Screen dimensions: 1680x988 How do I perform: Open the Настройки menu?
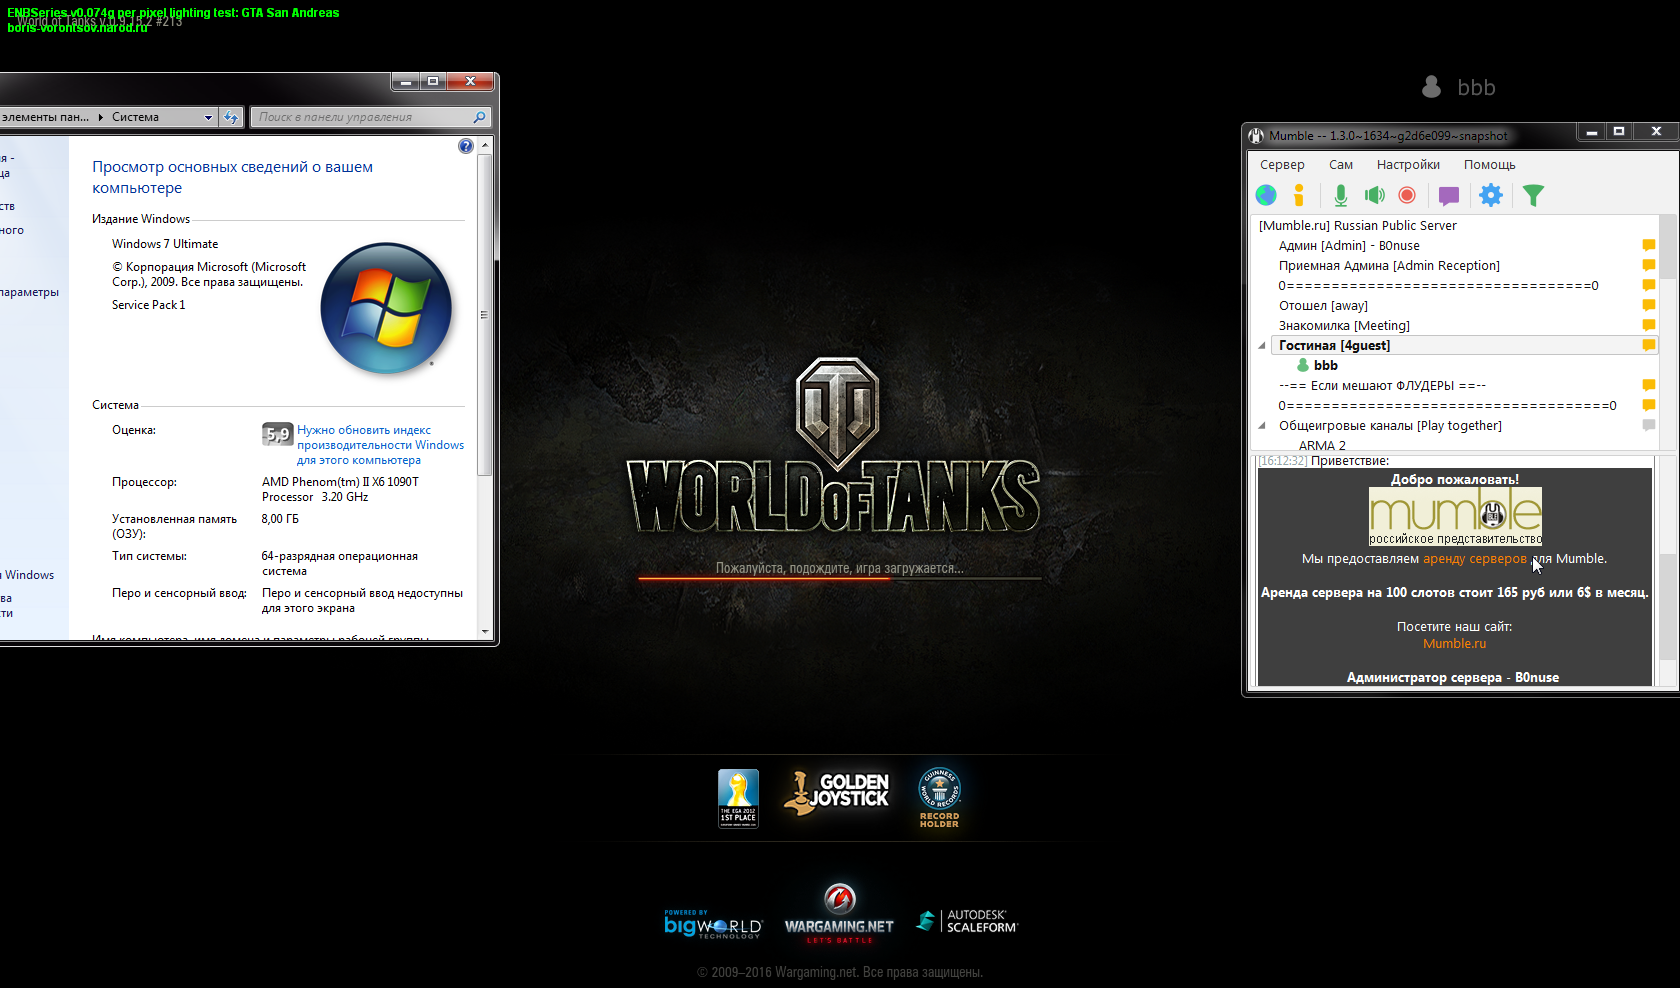pyautogui.click(x=1407, y=165)
